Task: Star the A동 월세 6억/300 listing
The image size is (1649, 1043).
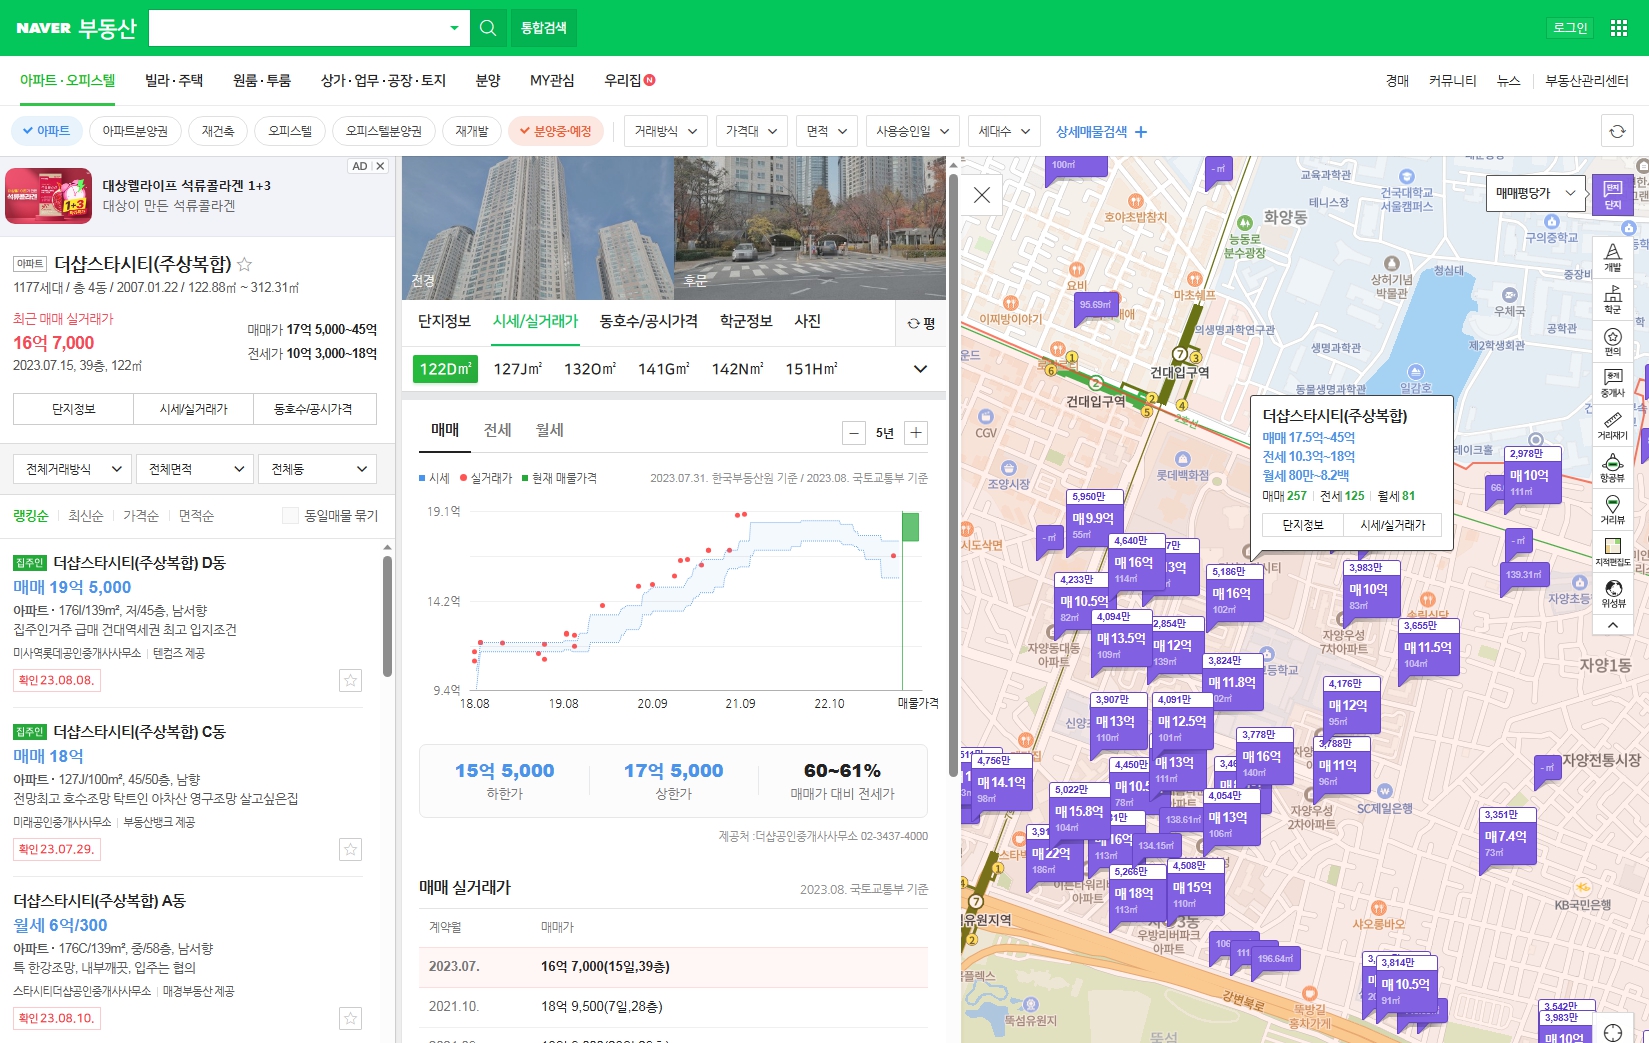Action: pos(350,1019)
